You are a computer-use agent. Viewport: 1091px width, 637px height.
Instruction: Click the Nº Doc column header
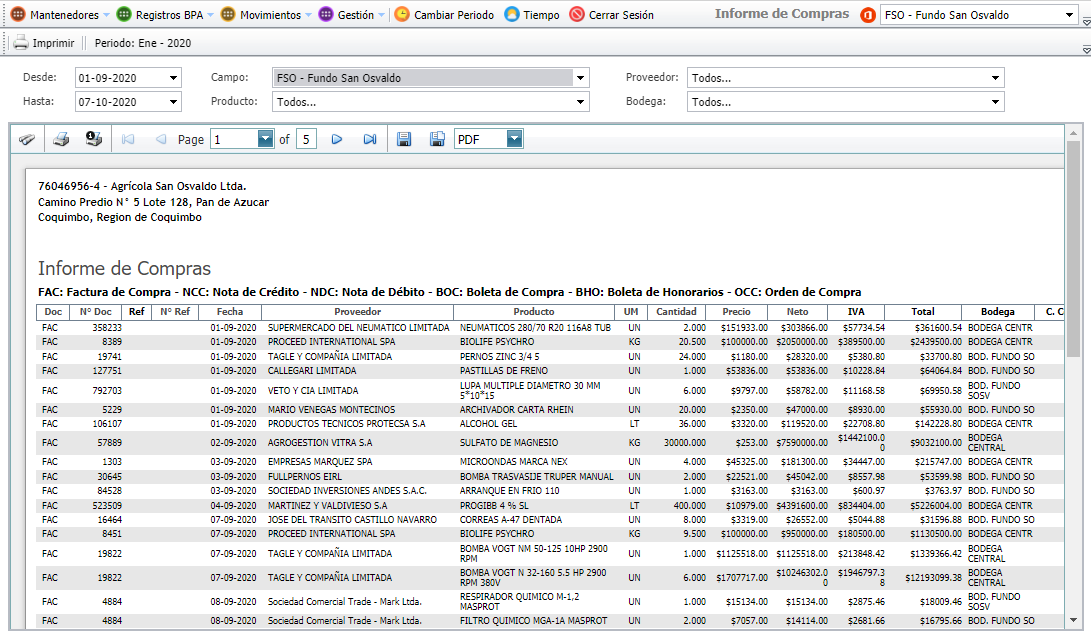(x=95, y=312)
